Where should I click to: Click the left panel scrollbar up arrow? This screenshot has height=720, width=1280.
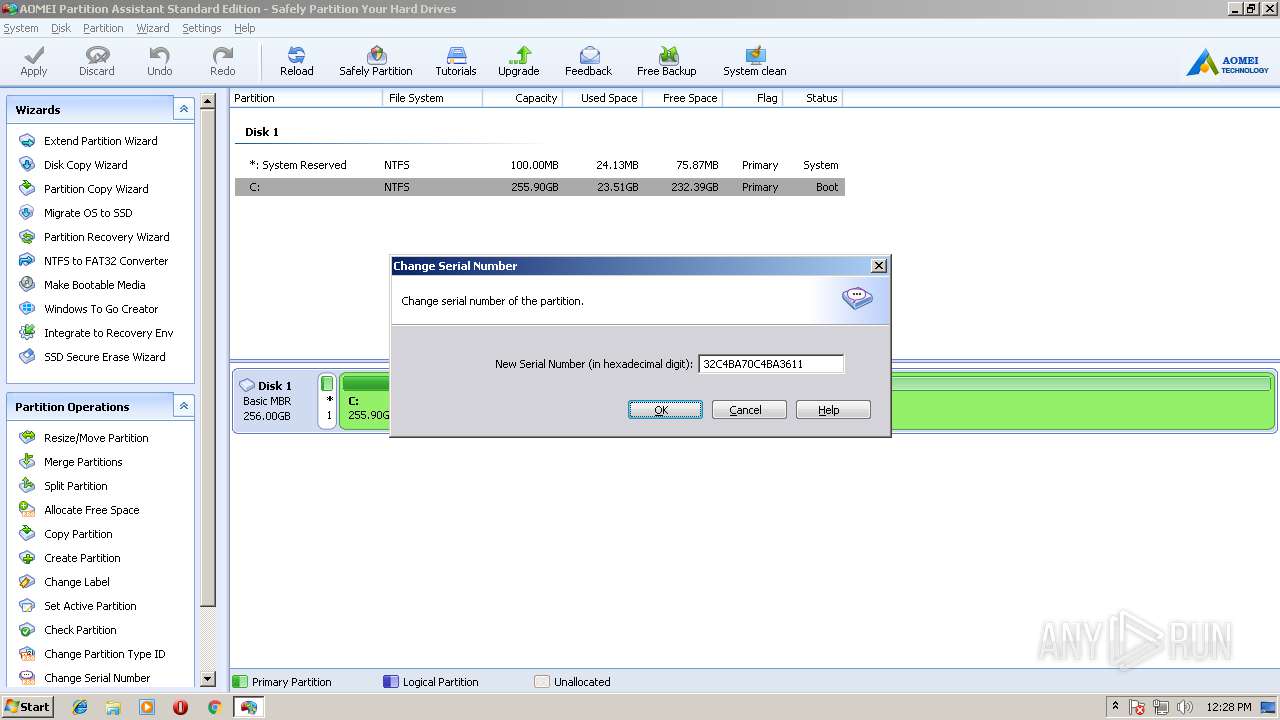coord(208,101)
